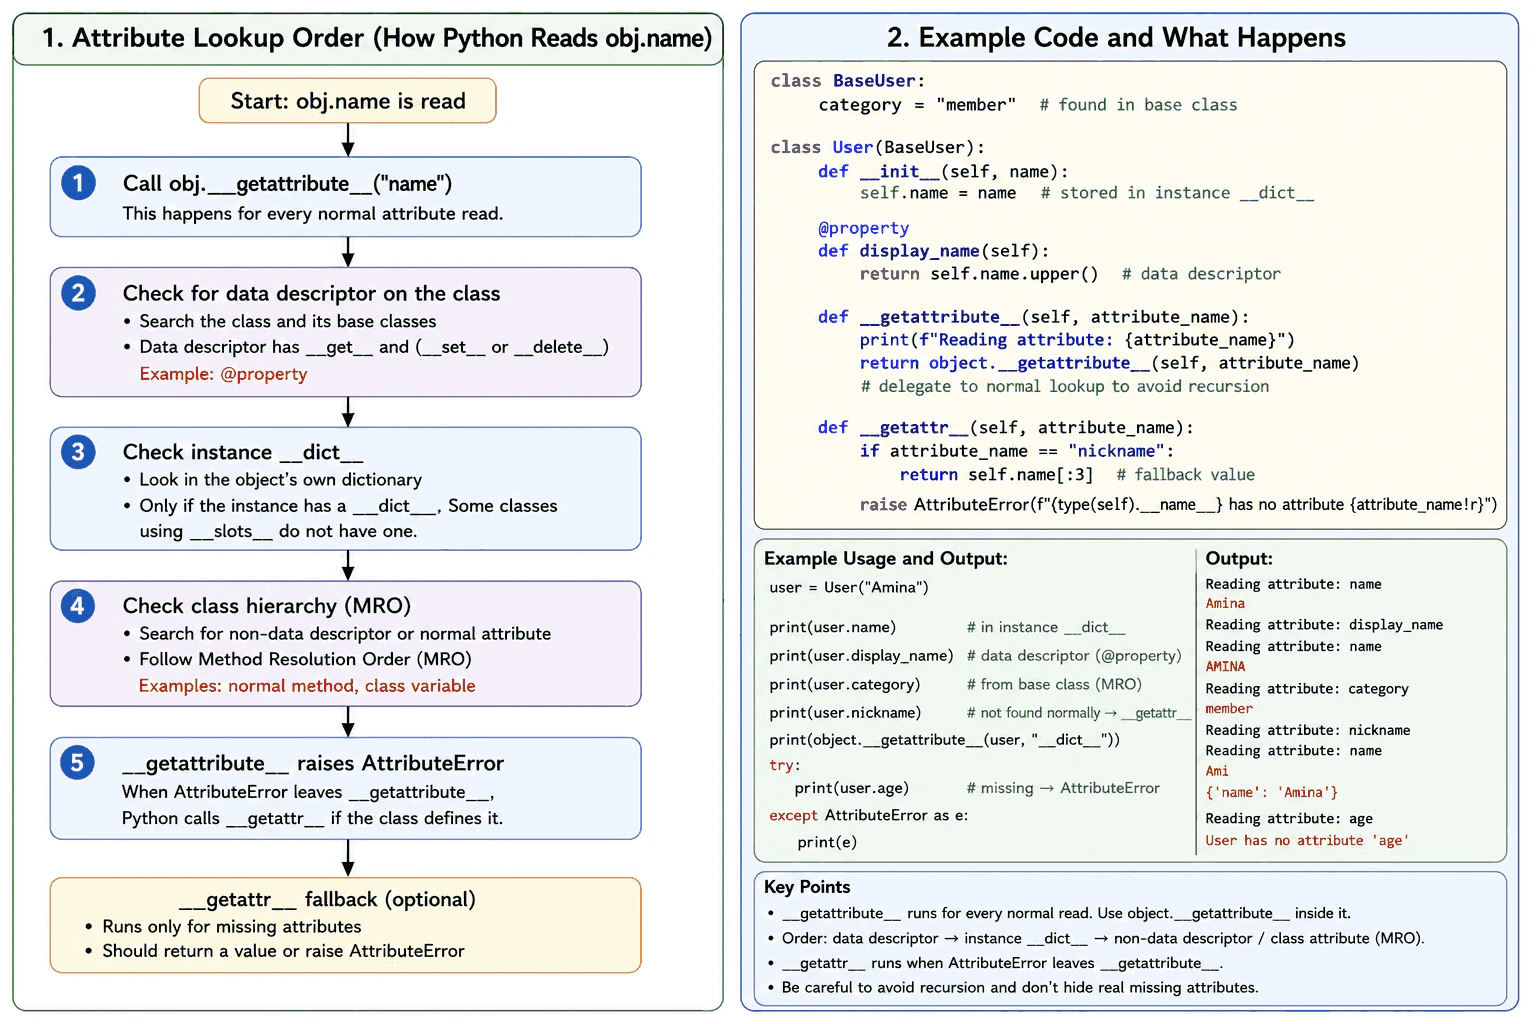Screen dimensions: 1536x1024
Task: Select 'Look in the object's own dictionary'
Action: click(280, 480)
